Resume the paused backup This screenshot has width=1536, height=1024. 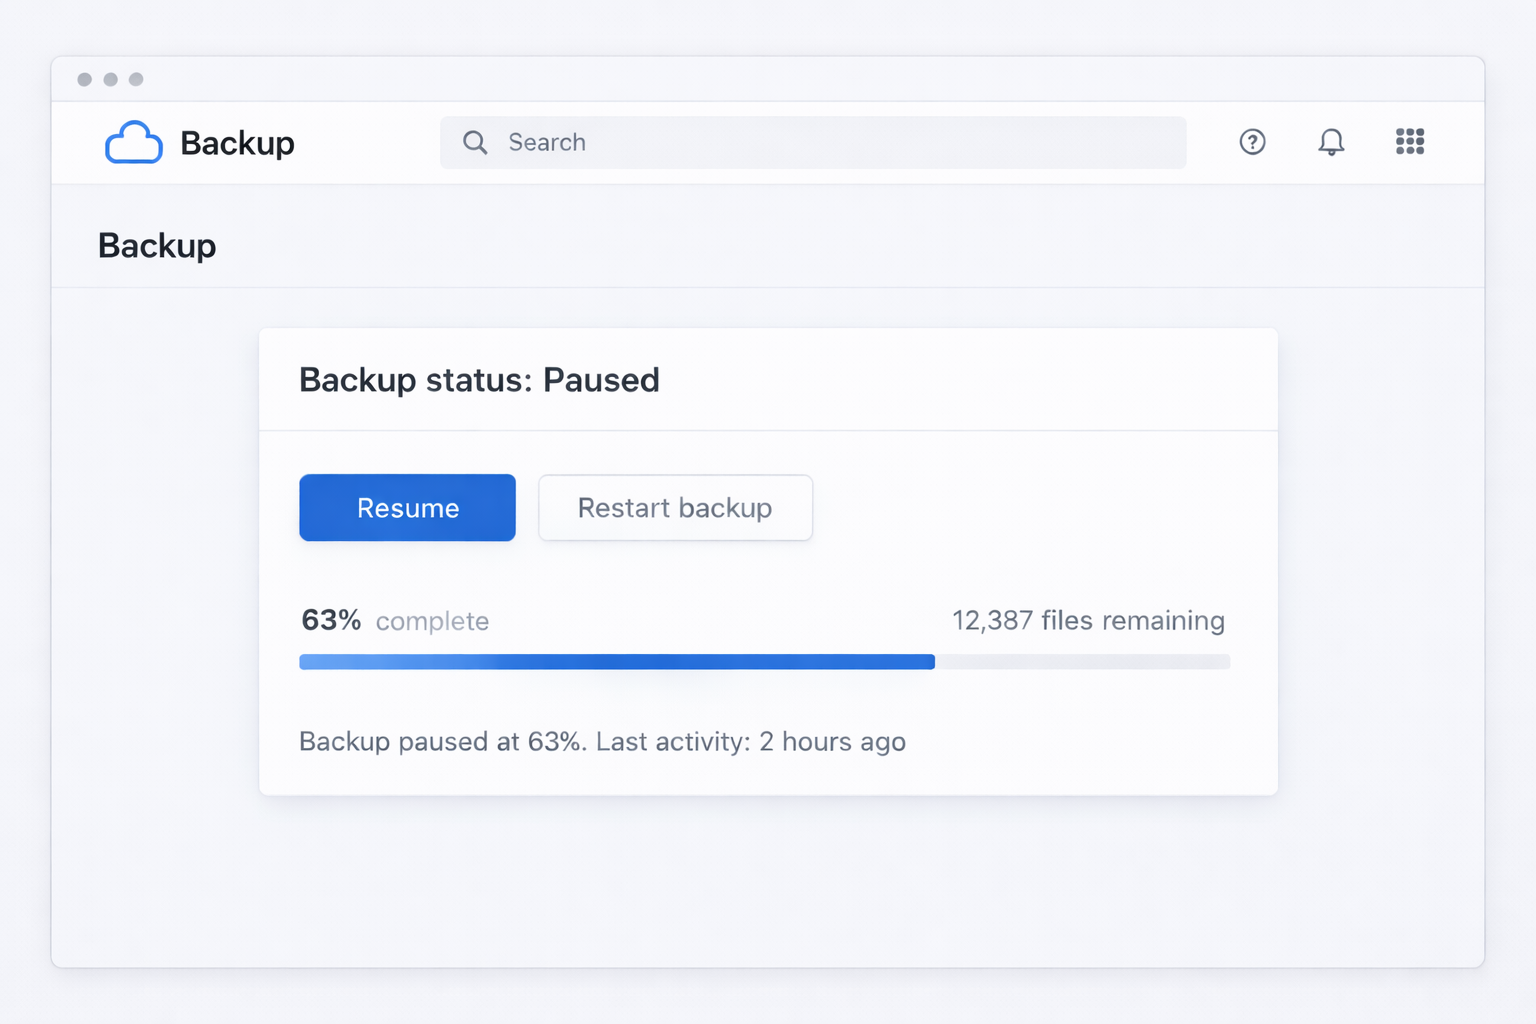pos(407,508)
